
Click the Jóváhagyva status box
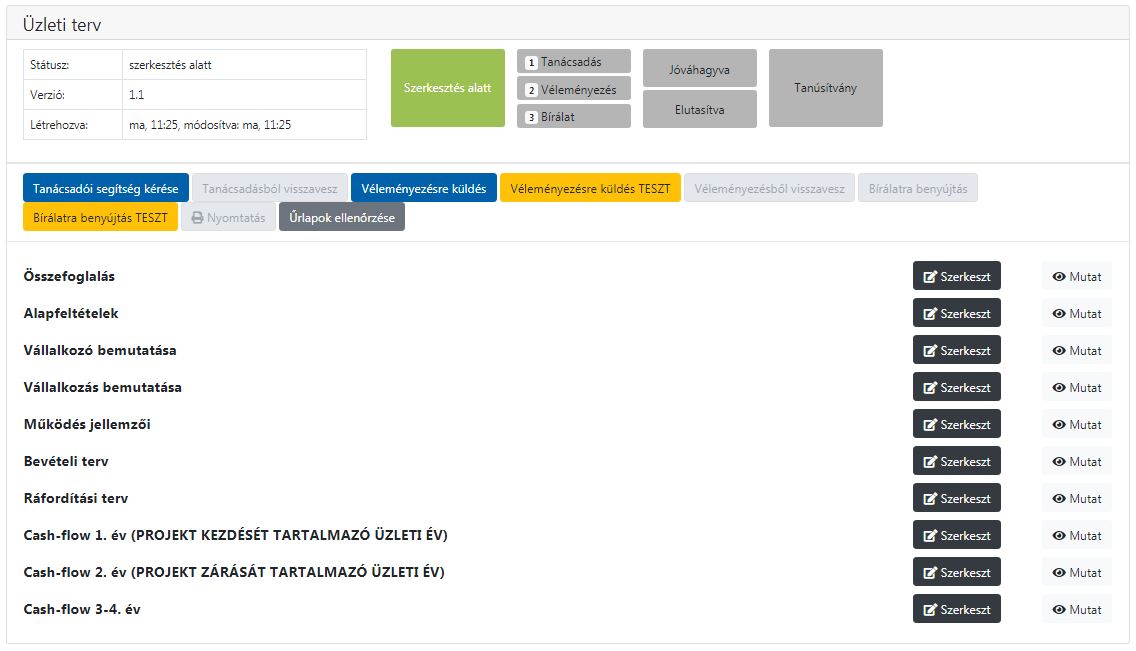[x=699, y=70]
